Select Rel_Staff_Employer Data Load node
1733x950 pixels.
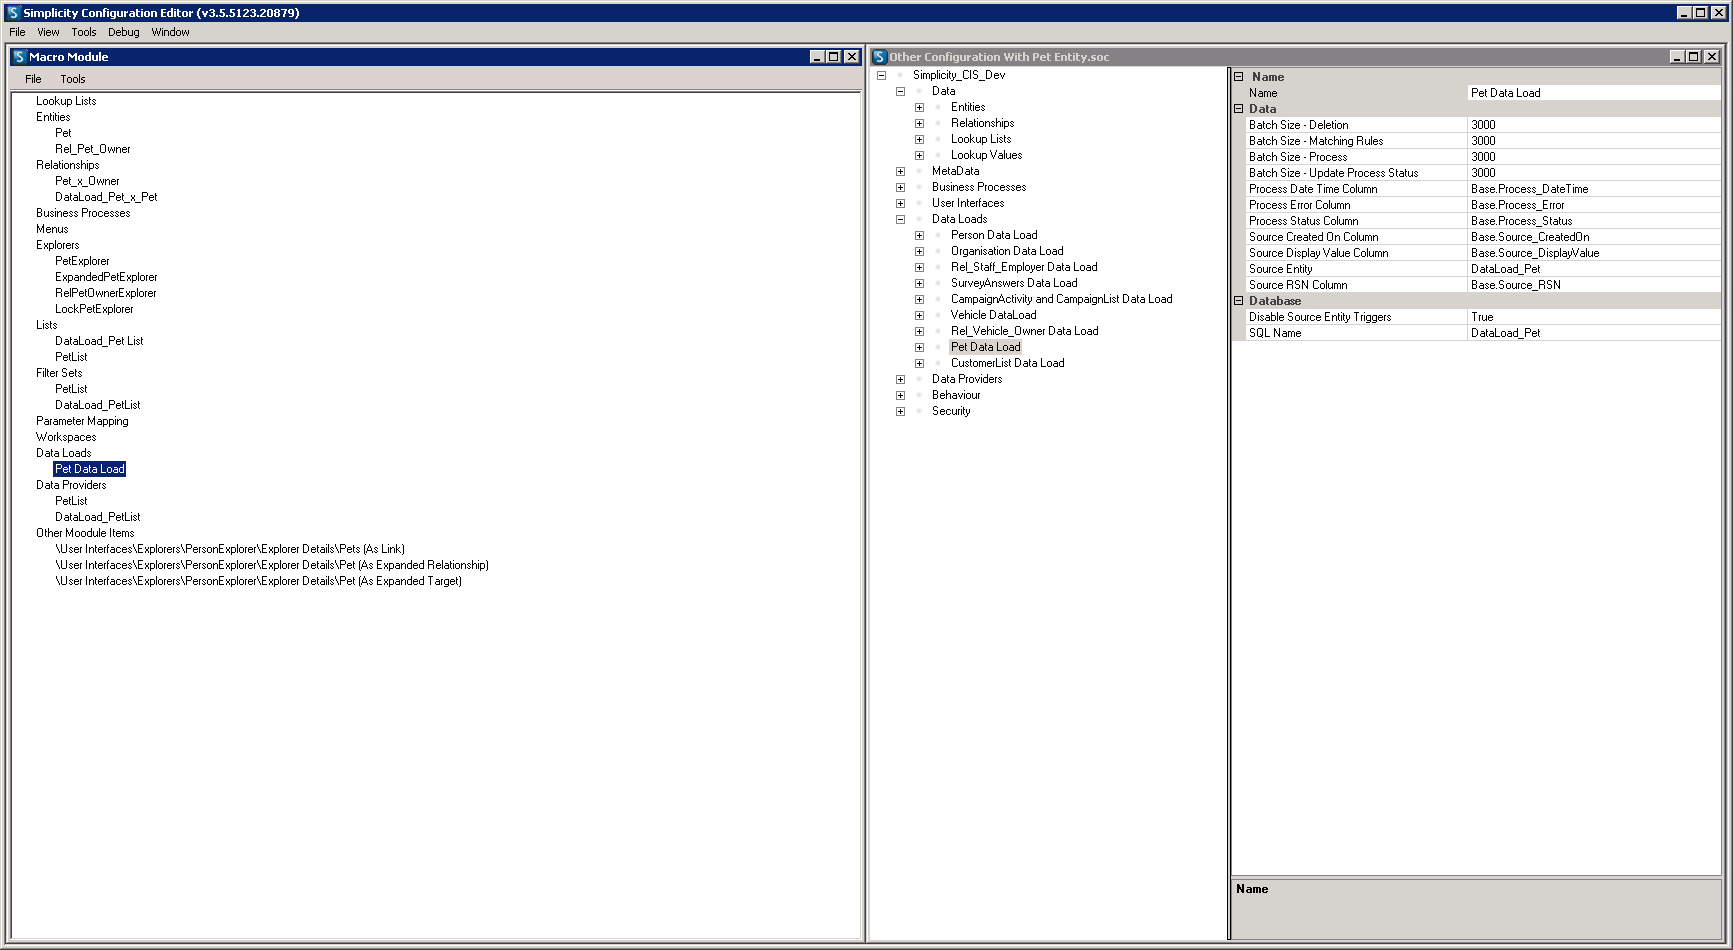[1024, 267]
